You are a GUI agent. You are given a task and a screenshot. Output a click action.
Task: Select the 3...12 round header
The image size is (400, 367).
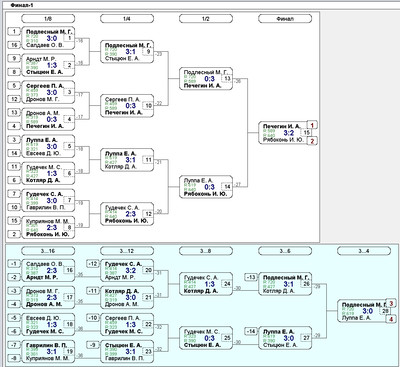coord(127,251)
